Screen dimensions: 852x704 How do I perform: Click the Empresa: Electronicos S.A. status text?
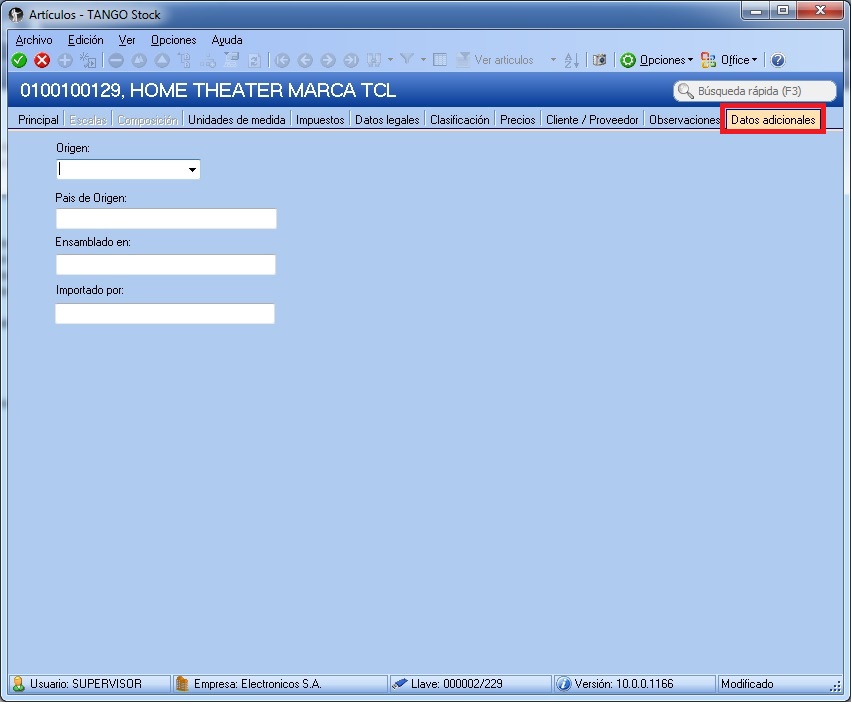point(258,684)
